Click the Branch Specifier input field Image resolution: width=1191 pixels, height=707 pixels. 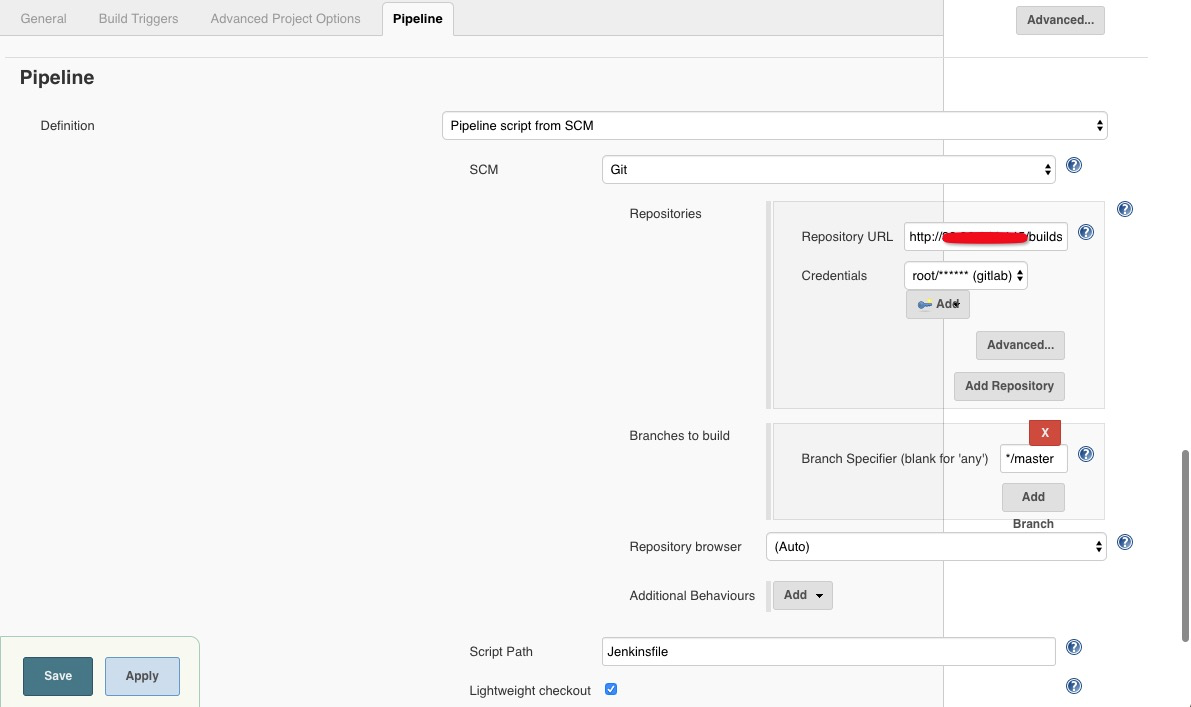pyautogui.click(x=1033, y=459)
